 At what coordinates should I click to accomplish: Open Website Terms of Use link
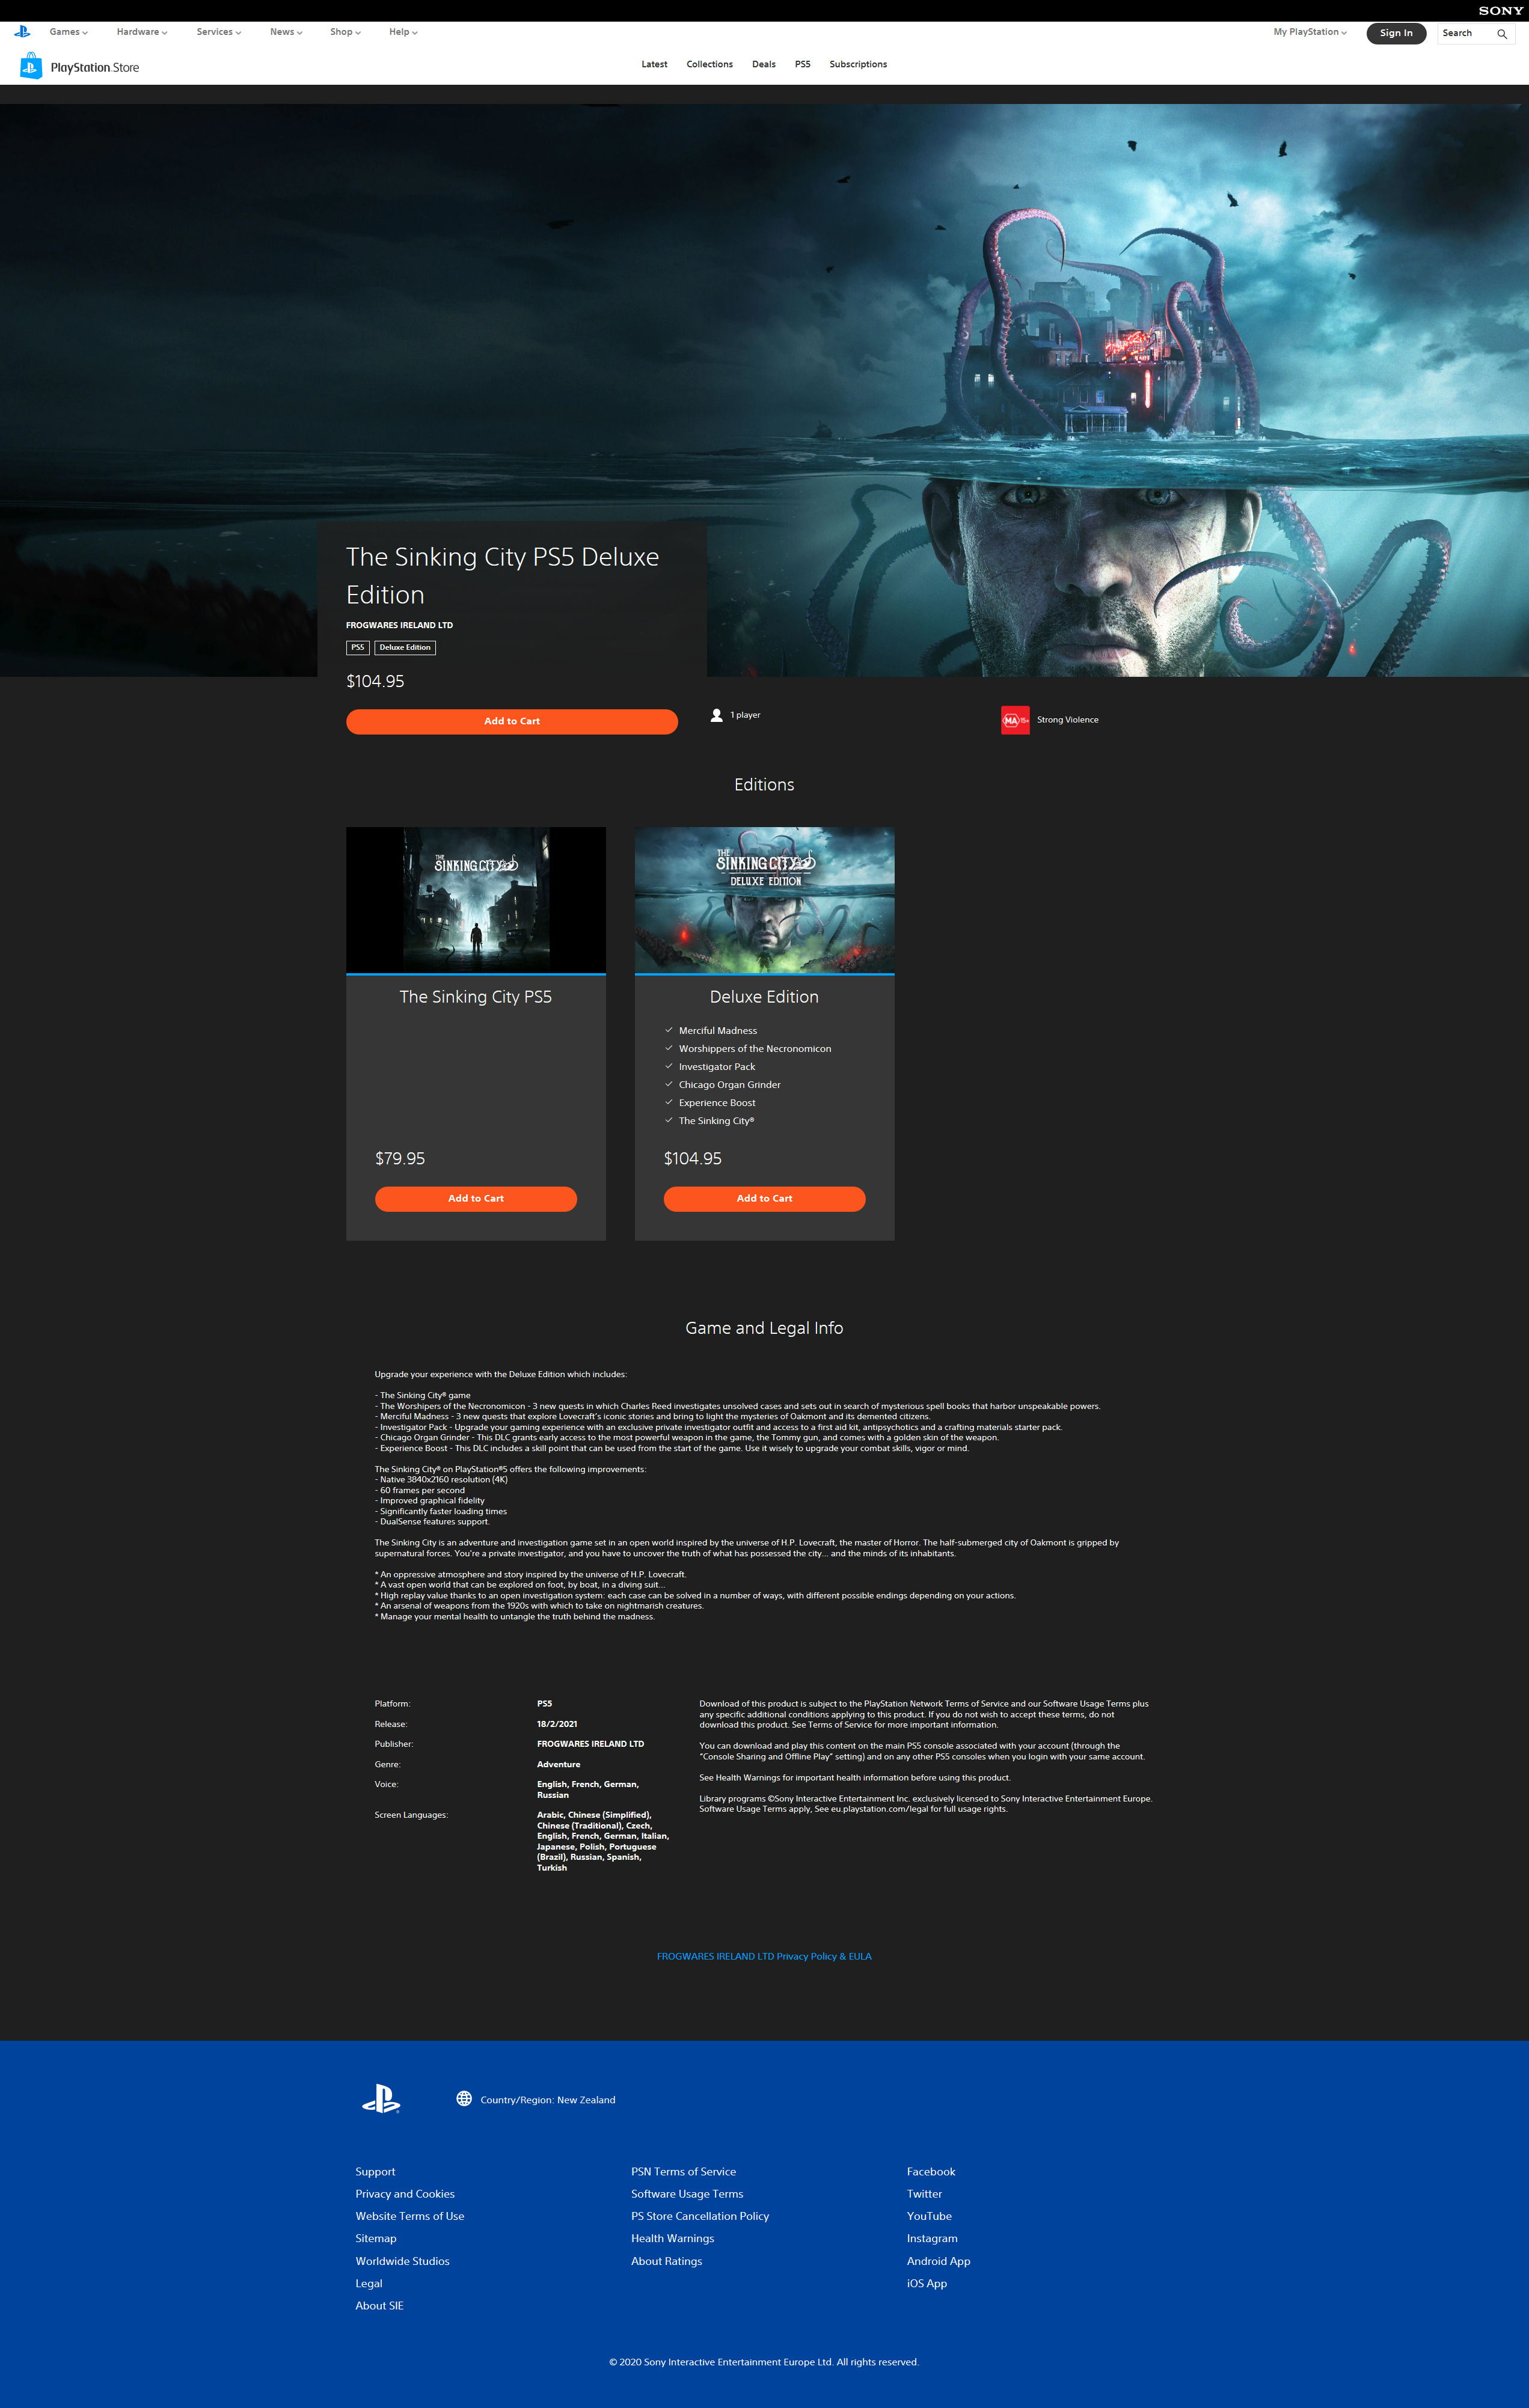click(410, 2216)
